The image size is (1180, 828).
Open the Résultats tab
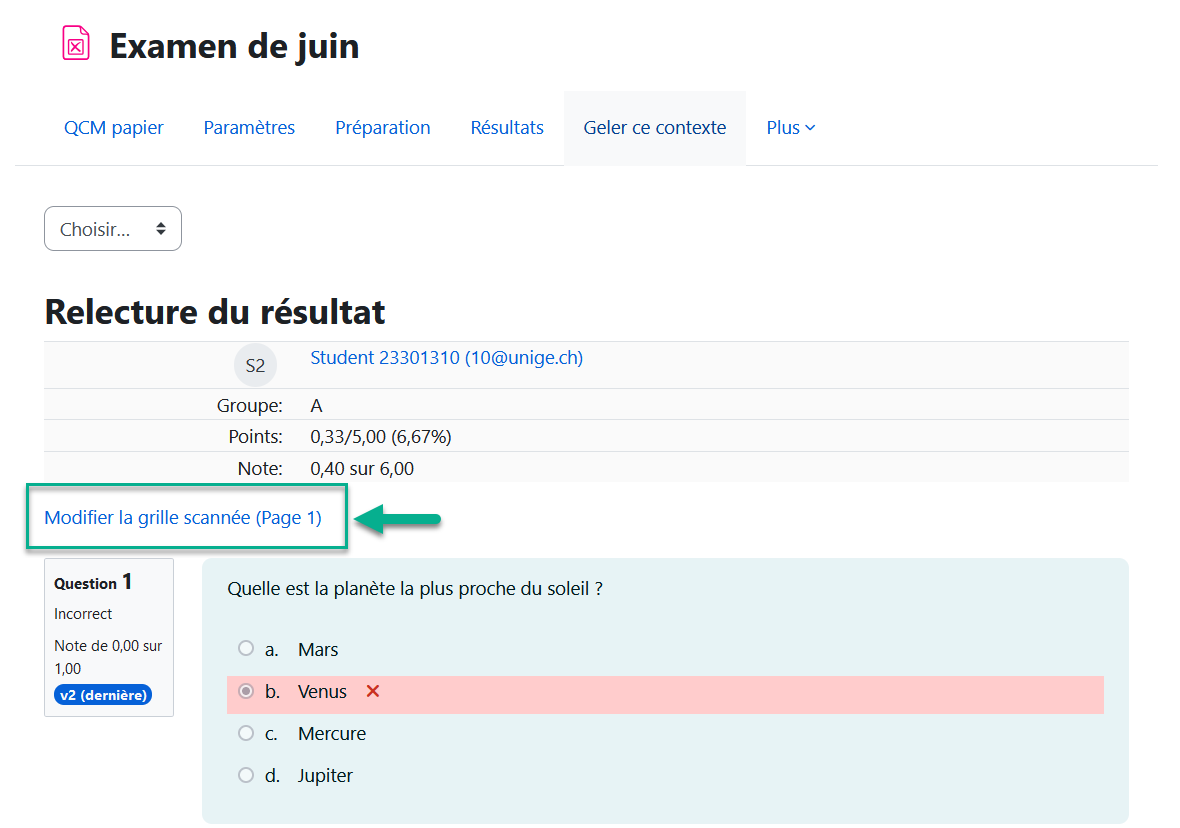click(x=507, y=128)
